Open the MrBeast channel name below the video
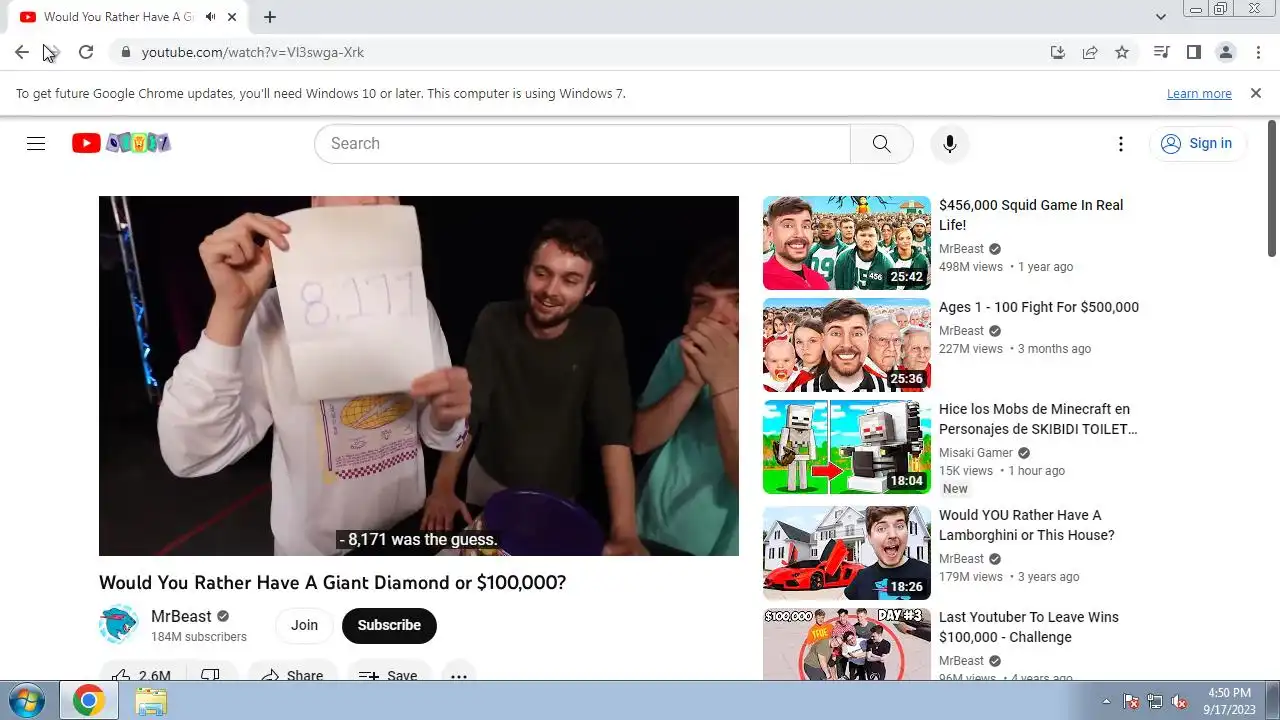 pos(181,616)
